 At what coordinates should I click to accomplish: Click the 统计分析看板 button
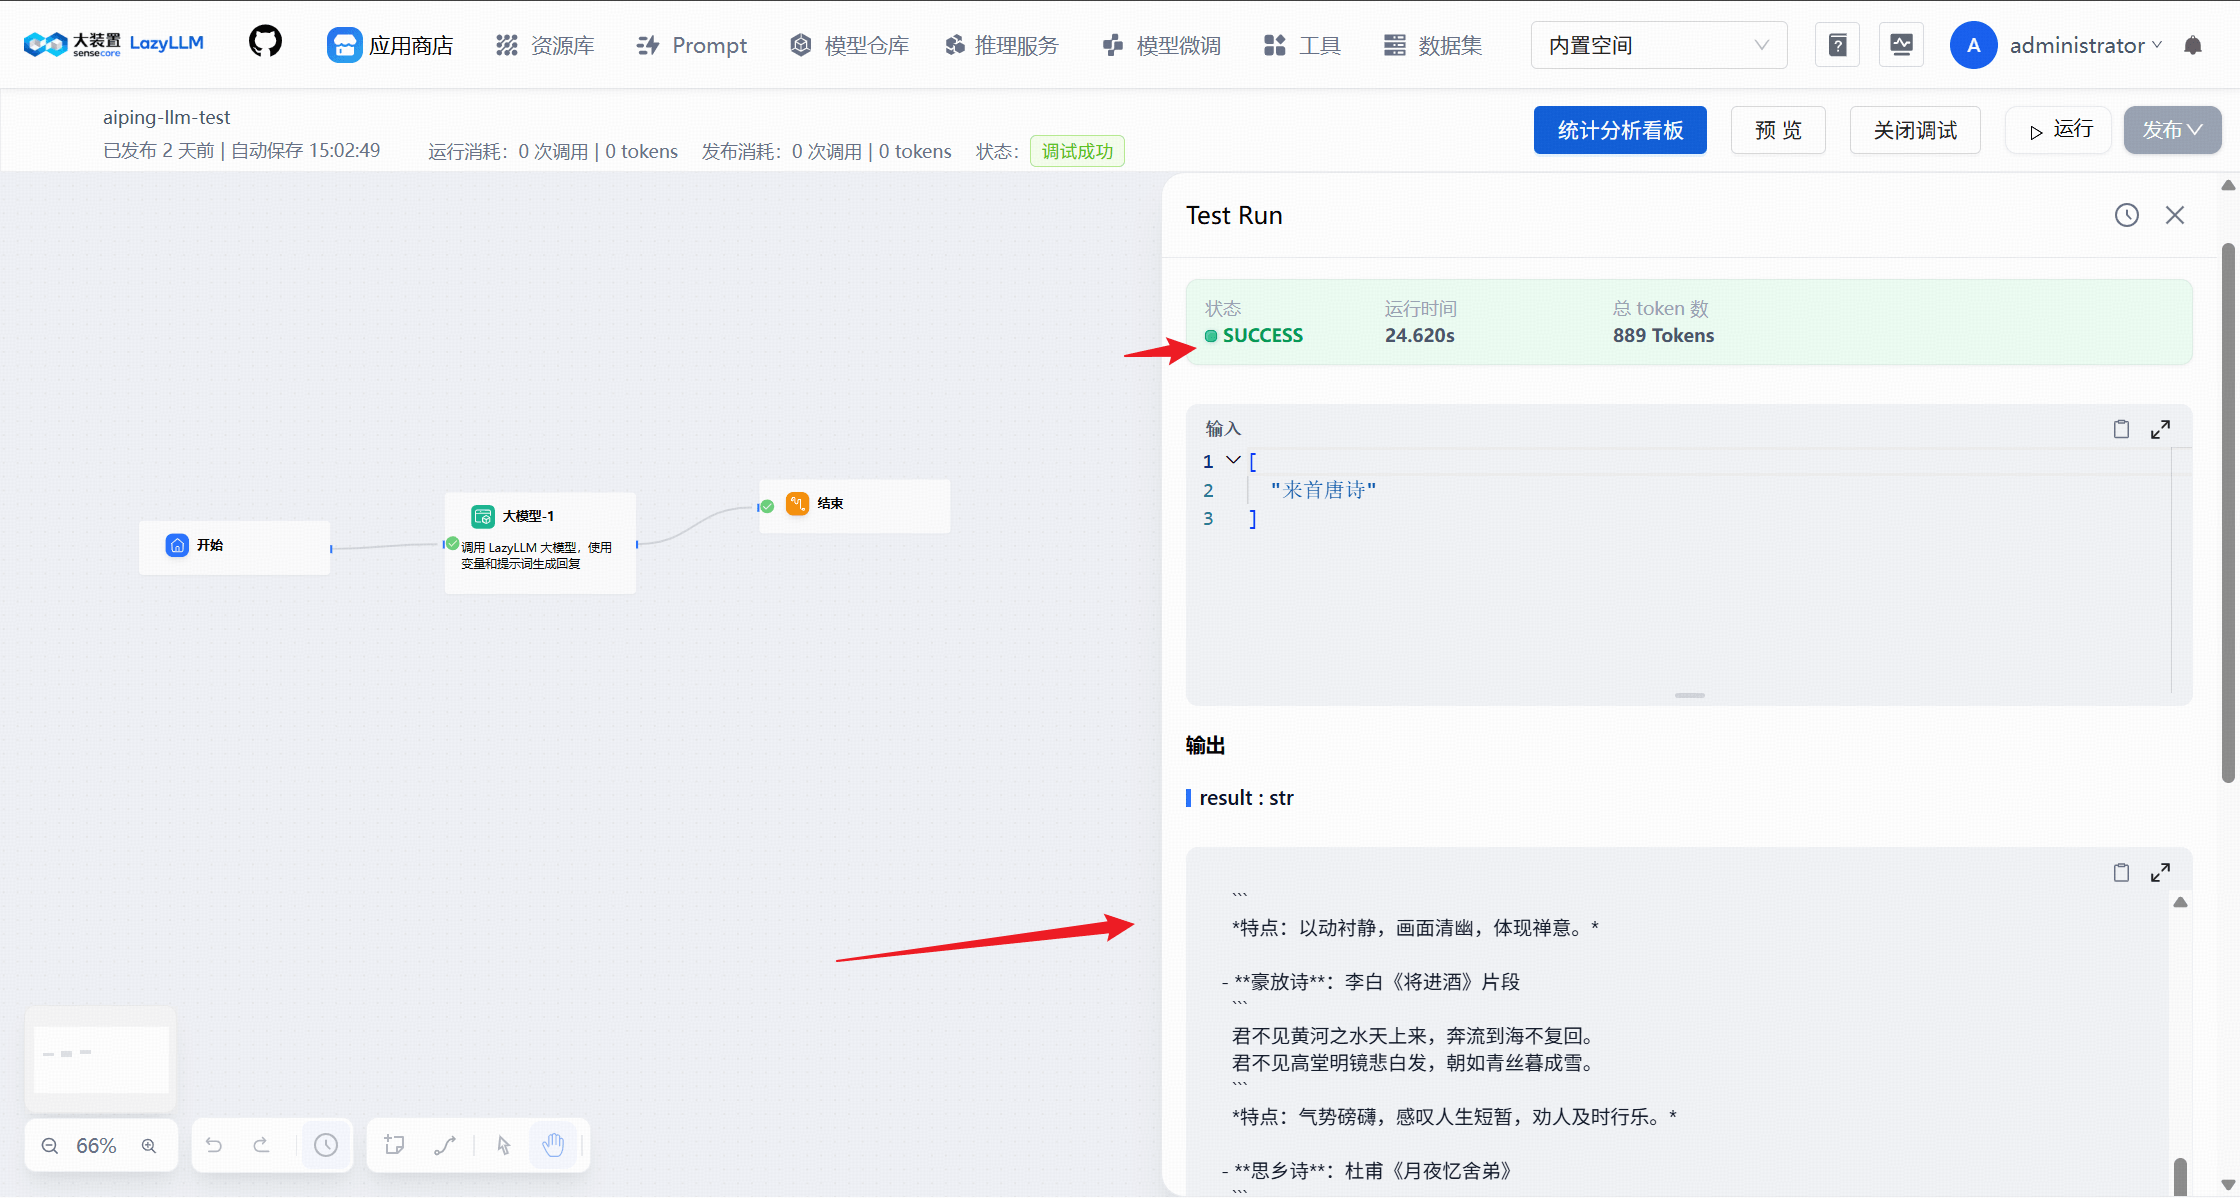(1620, 130)
